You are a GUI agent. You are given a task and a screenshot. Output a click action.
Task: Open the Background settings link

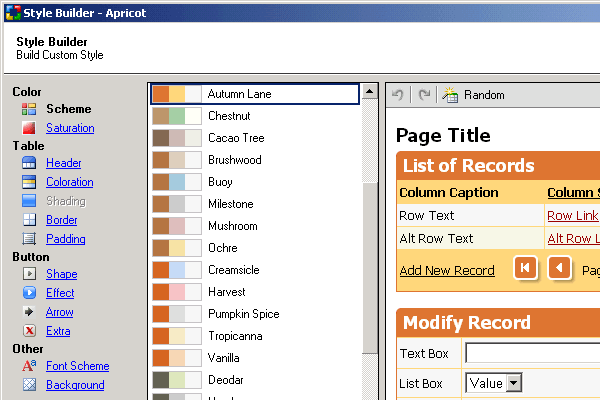coord(75,385)
